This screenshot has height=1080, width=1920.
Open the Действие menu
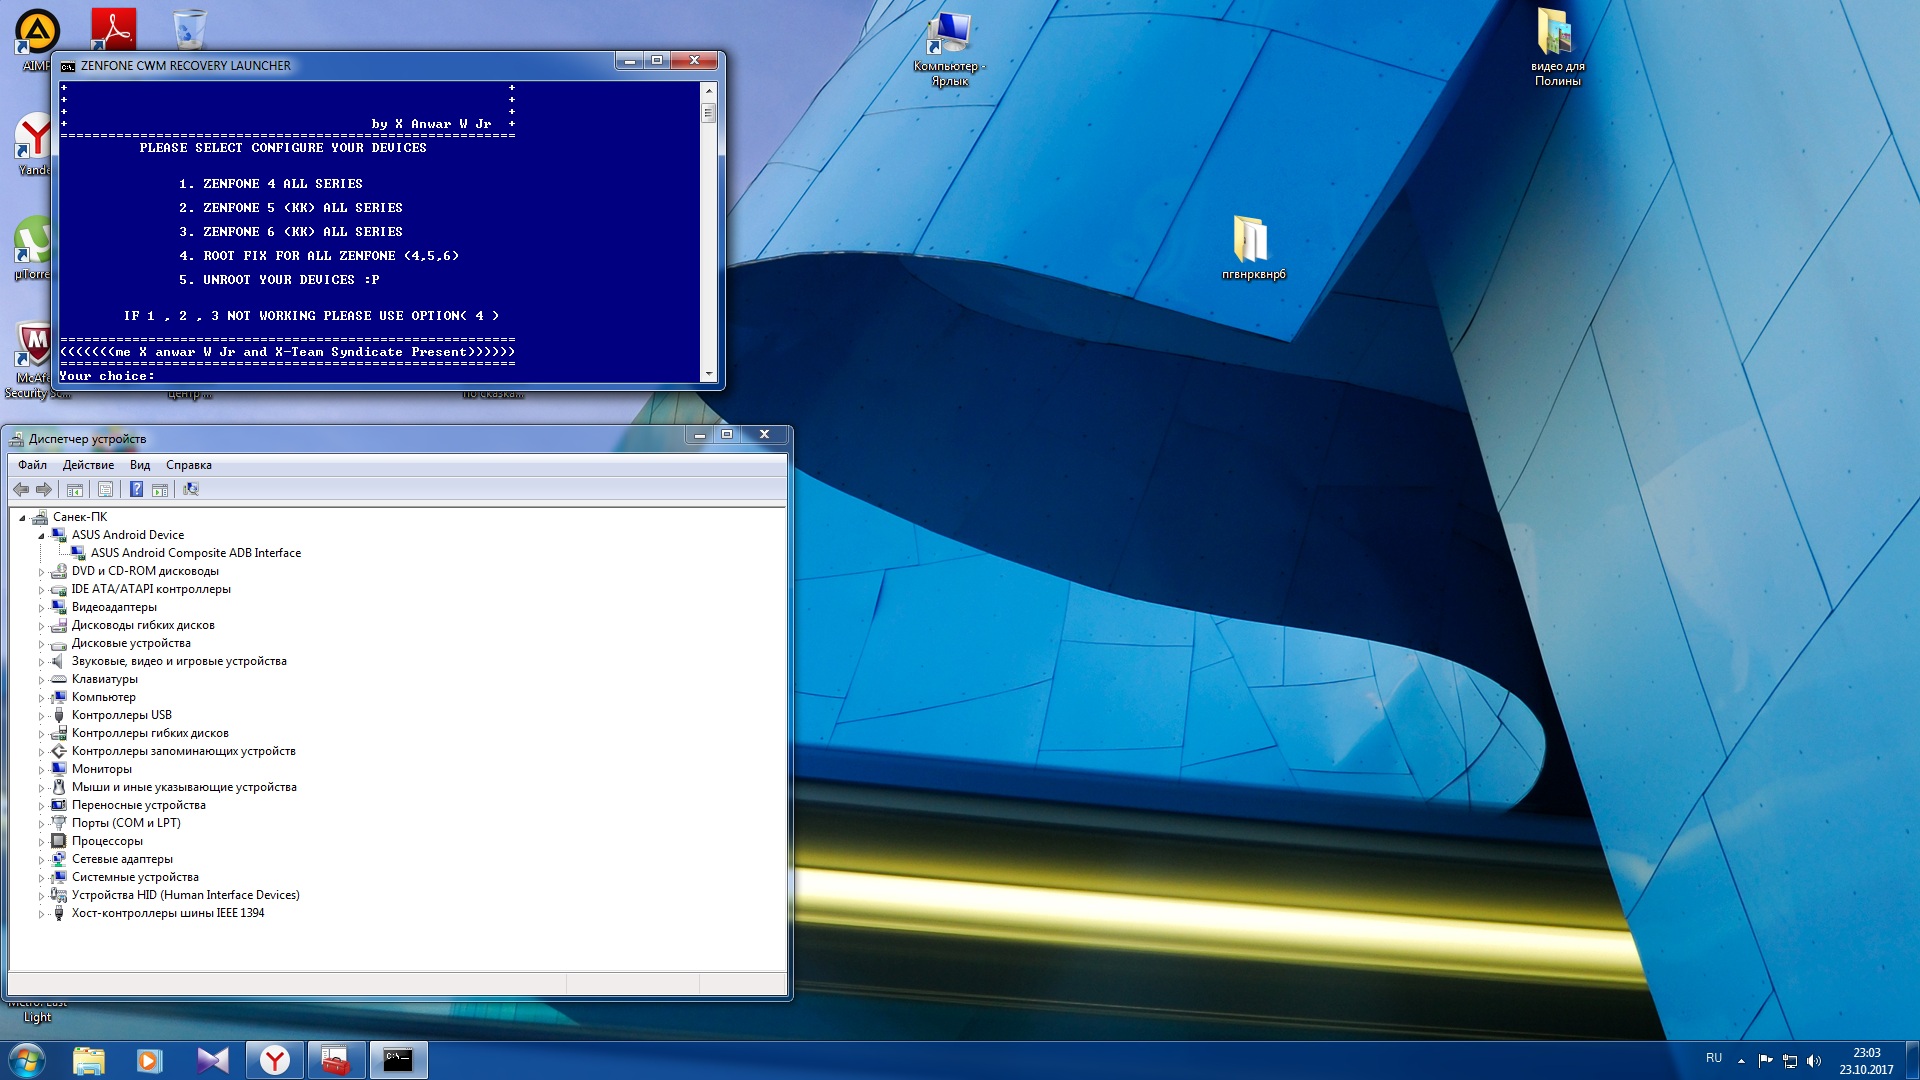tap(88, 465)
